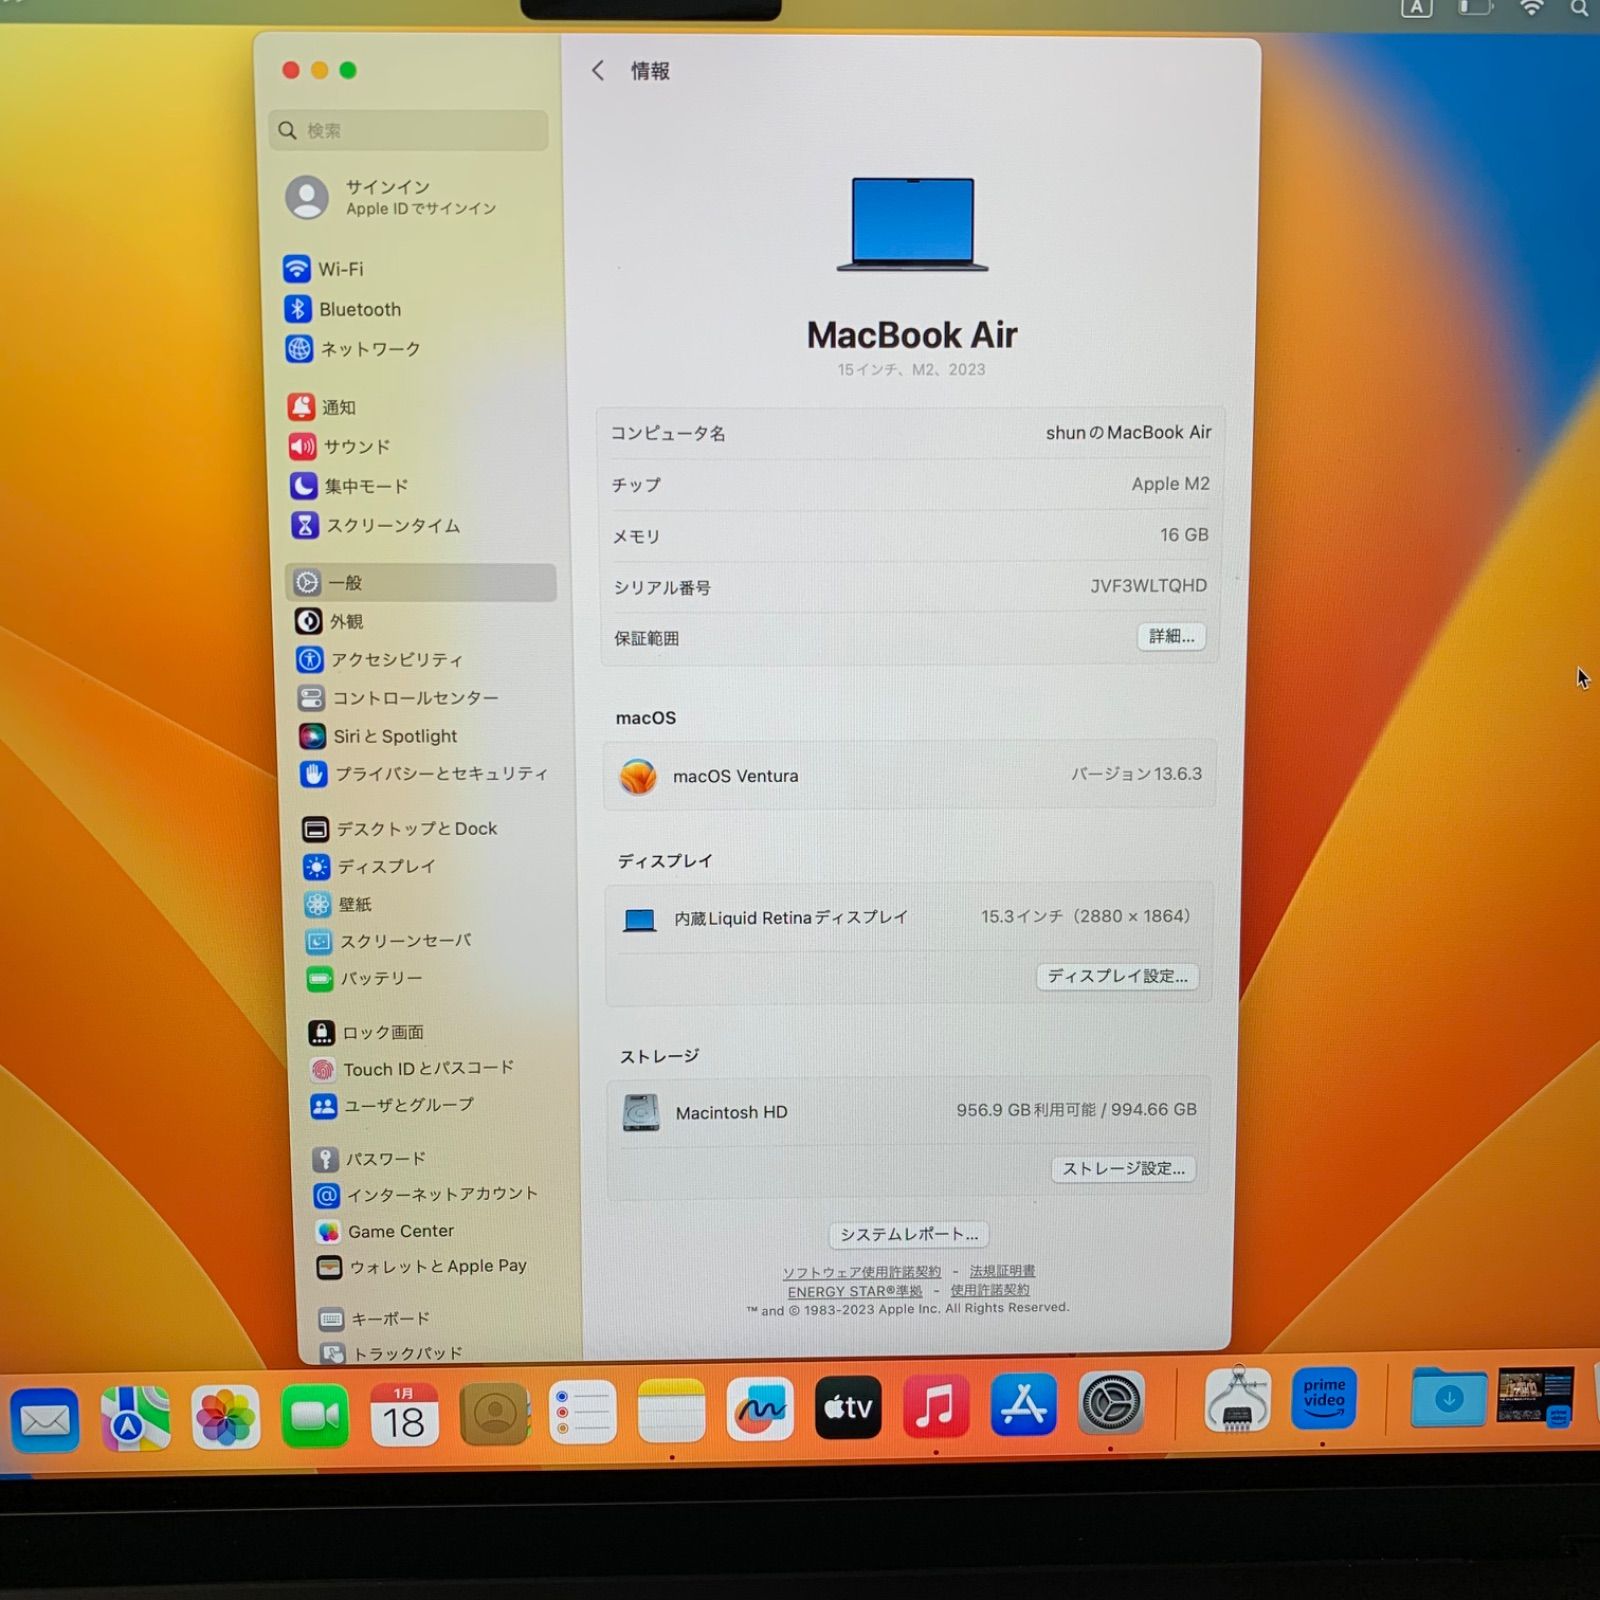
Task: Open 壁紙 settings
Action: [x=338, y=904]
